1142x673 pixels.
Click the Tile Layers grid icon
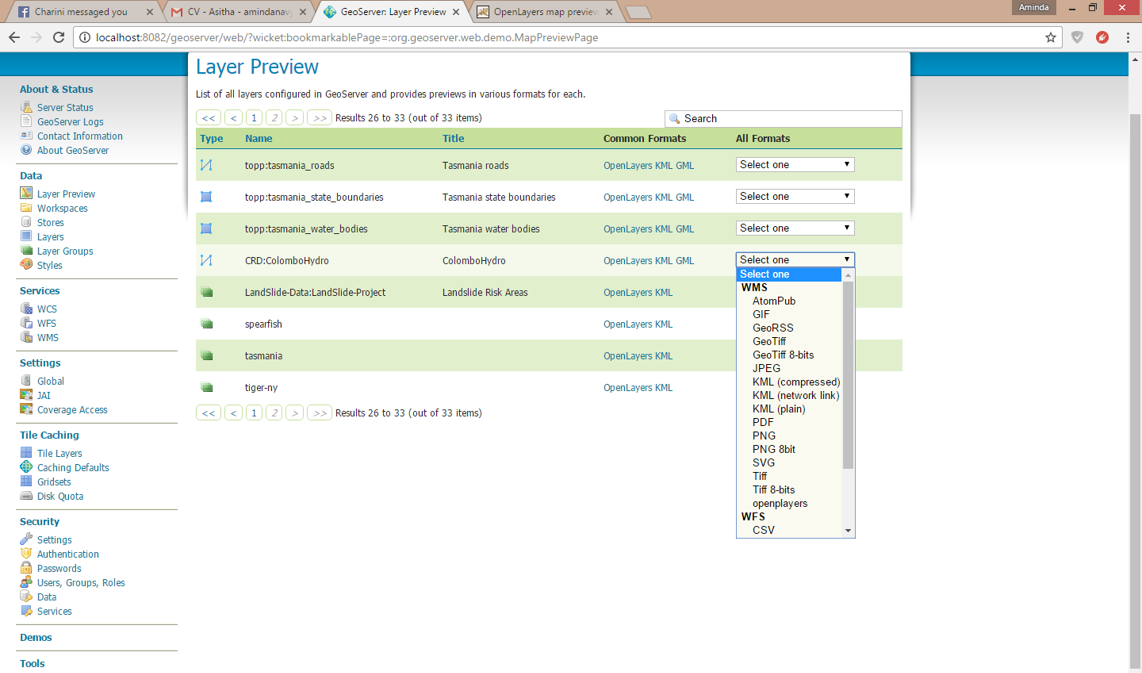tap(26, 452)
